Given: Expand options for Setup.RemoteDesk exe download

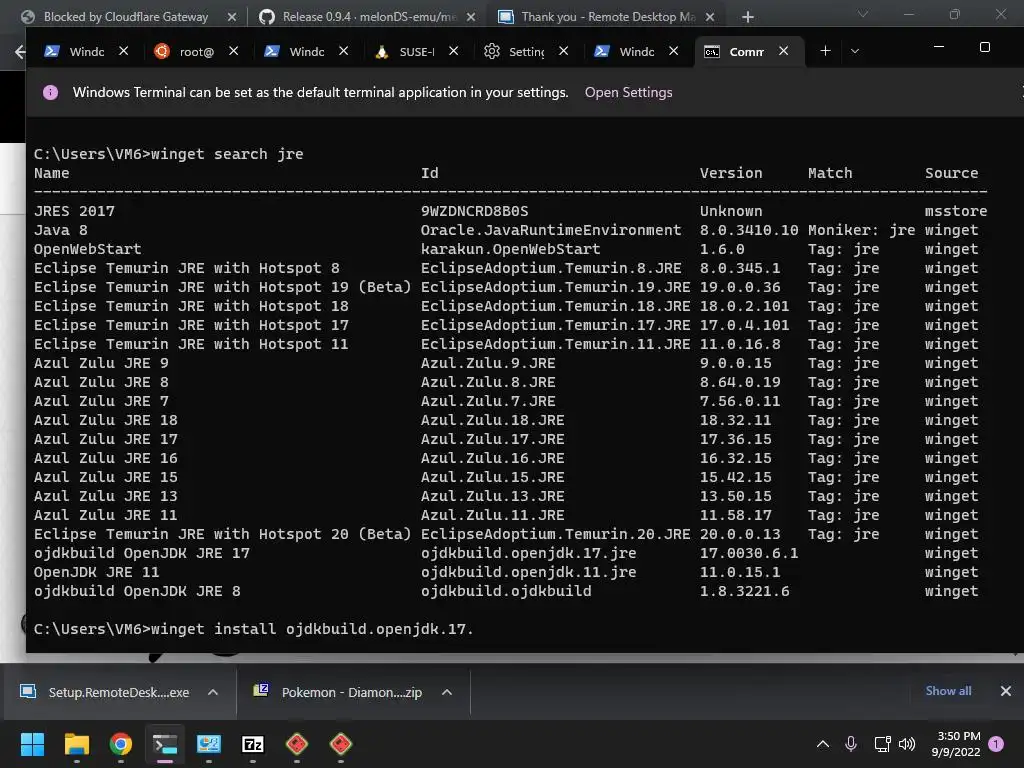Looking at the screenshot, I should coord(213,692).
